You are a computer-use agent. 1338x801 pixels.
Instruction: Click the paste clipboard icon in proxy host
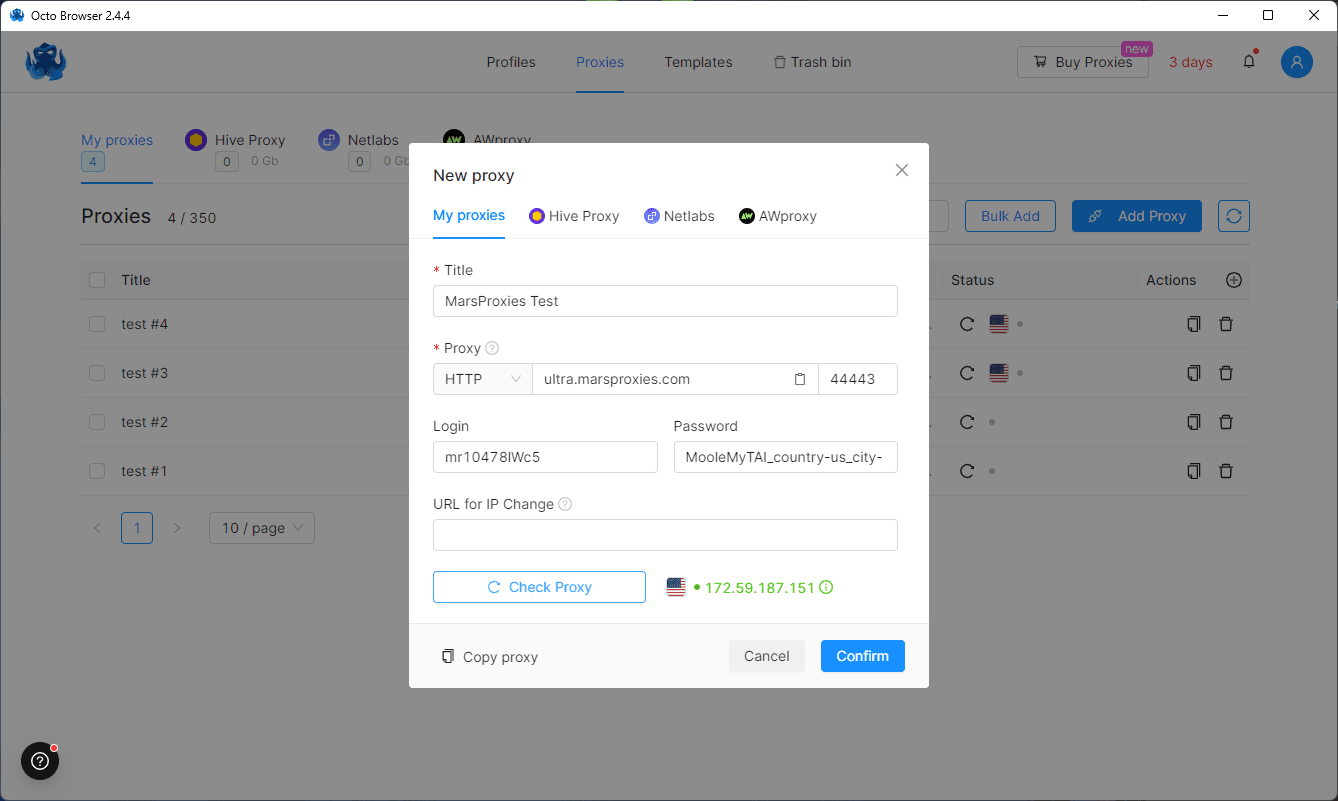tap(800, 379)
